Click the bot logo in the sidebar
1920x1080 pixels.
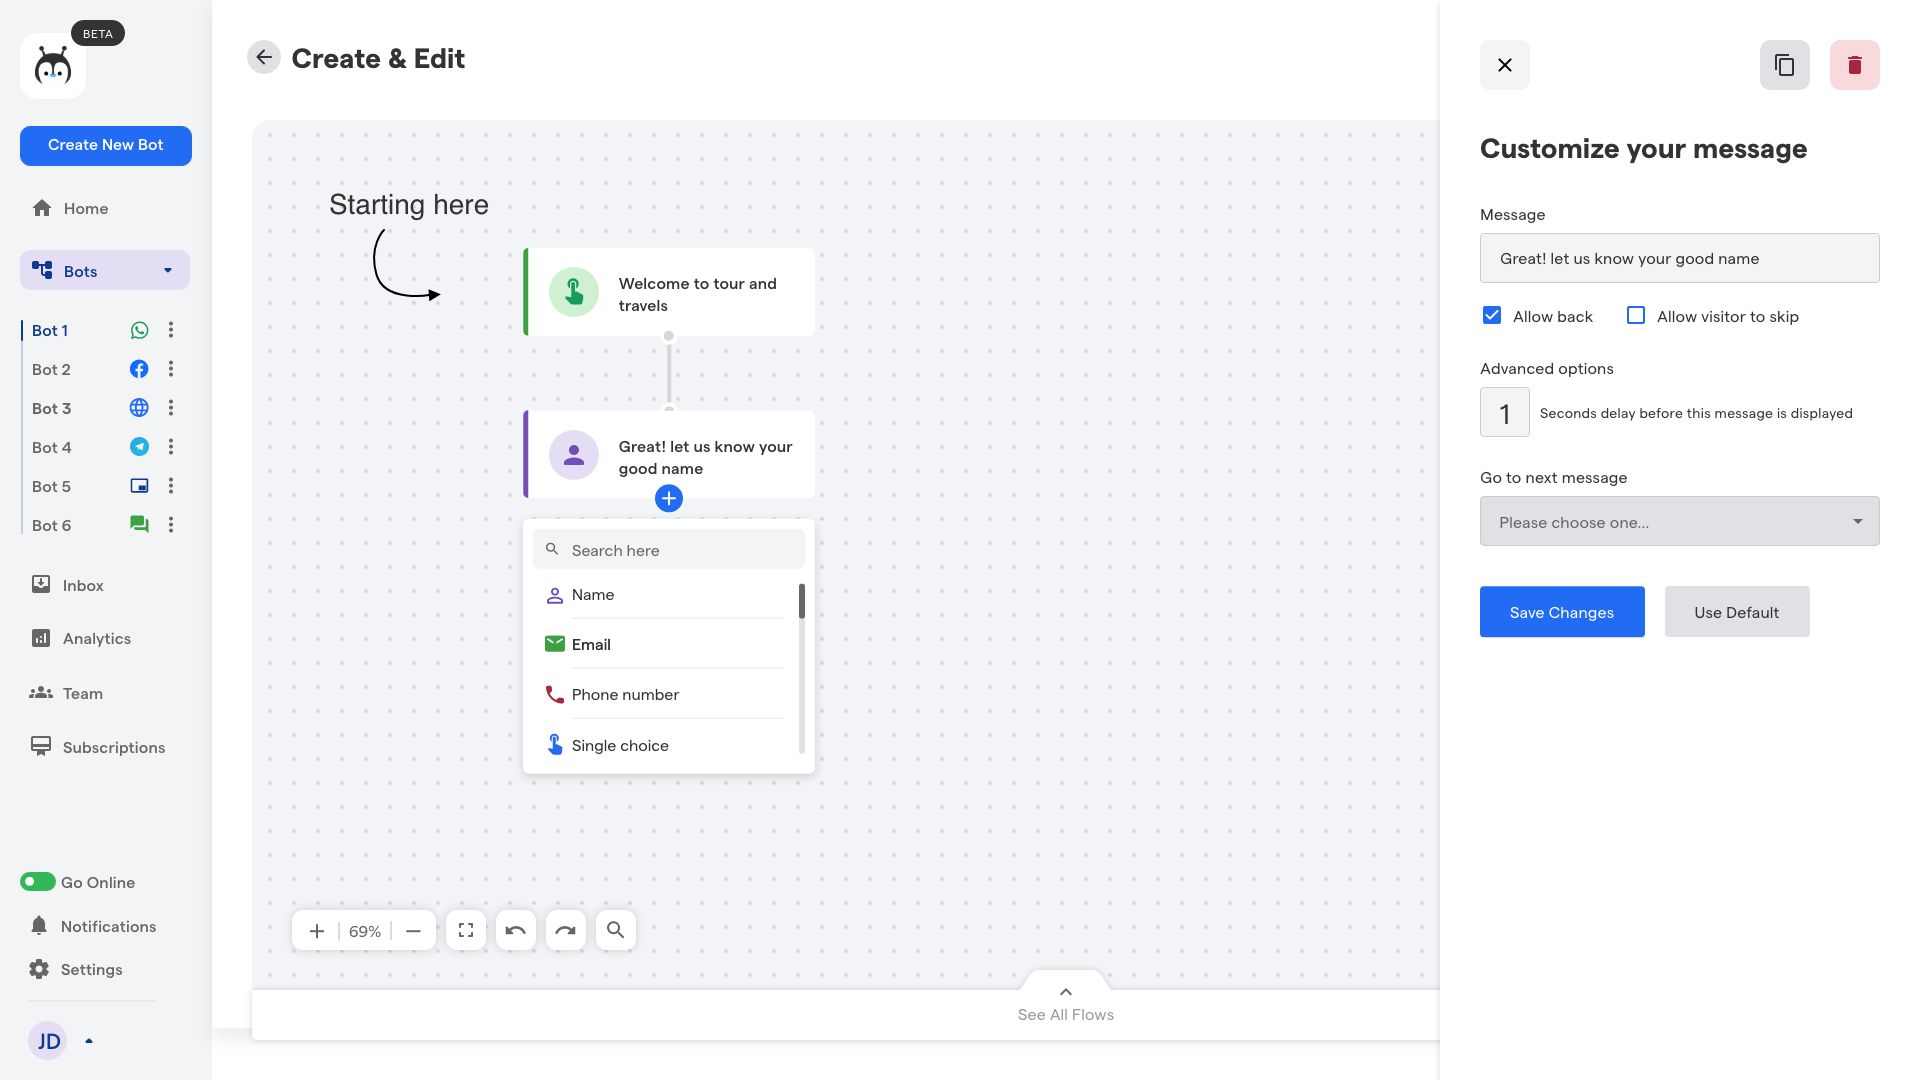pos(53,66)
